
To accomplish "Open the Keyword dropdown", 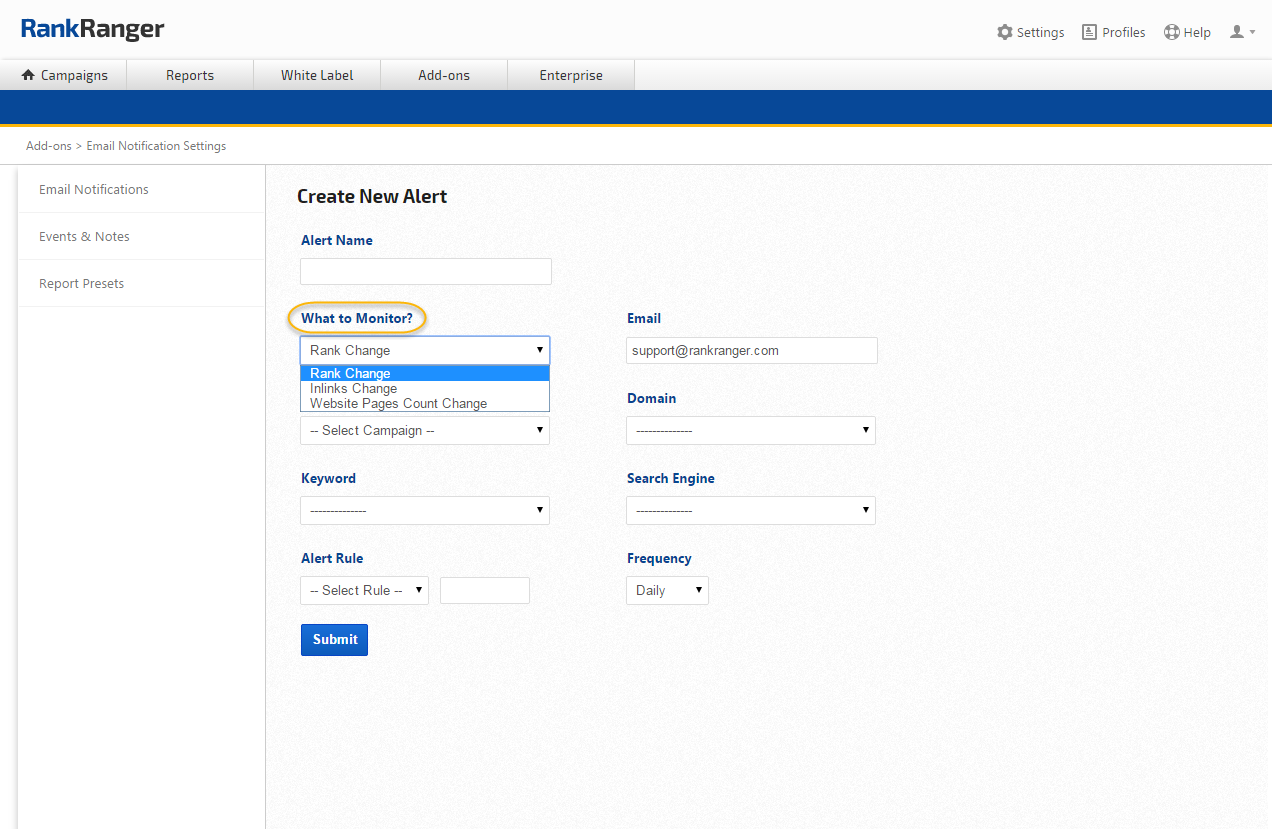I will tap(425, 510).
